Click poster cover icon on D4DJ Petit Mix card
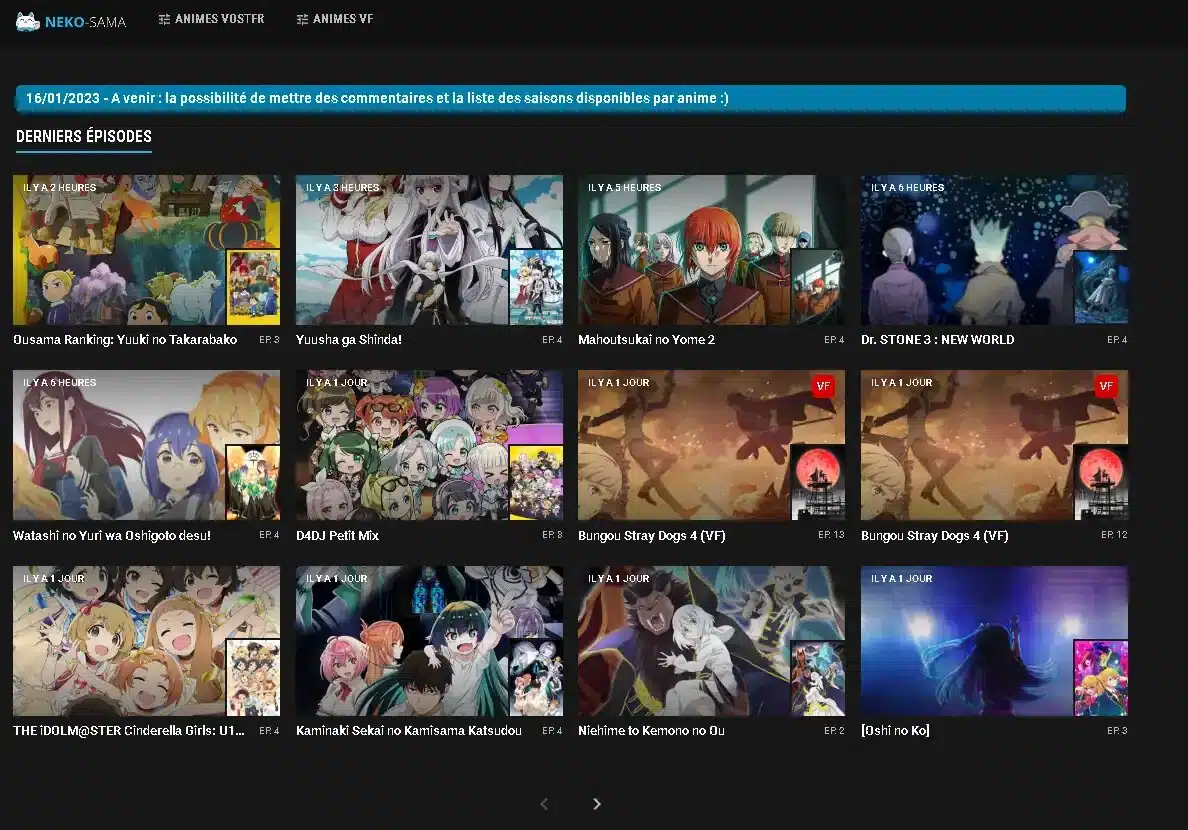The width and height of the screenshot is (1188, 830). 536,482
